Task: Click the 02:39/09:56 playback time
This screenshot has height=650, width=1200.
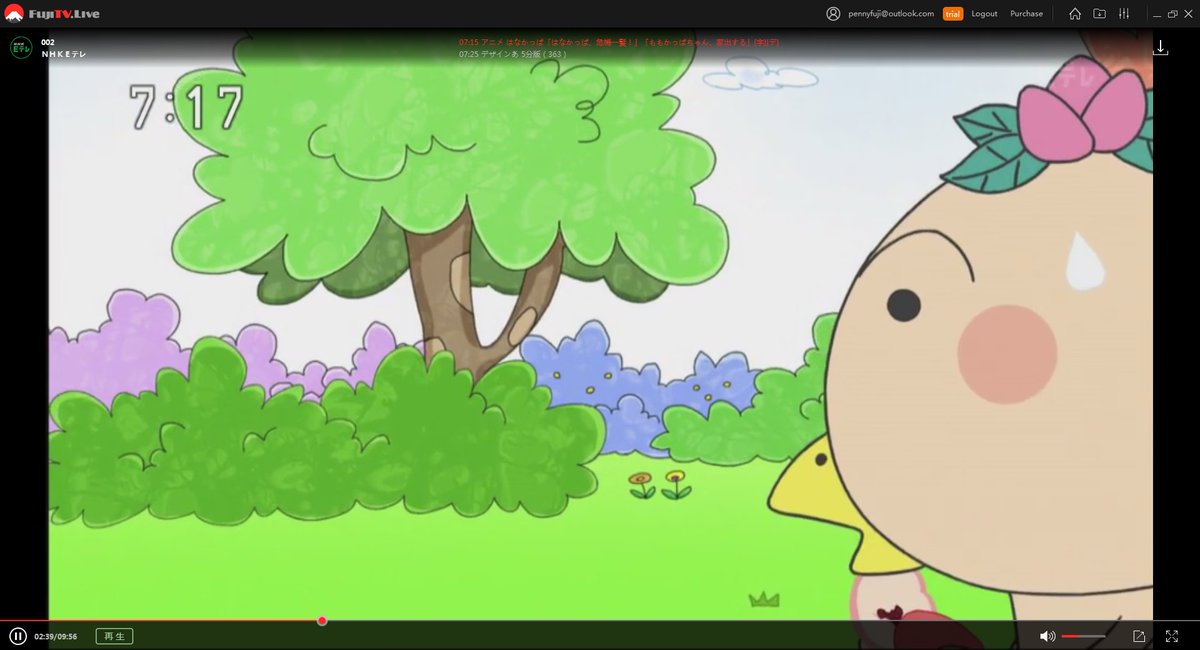Action: tap(56, 636)
